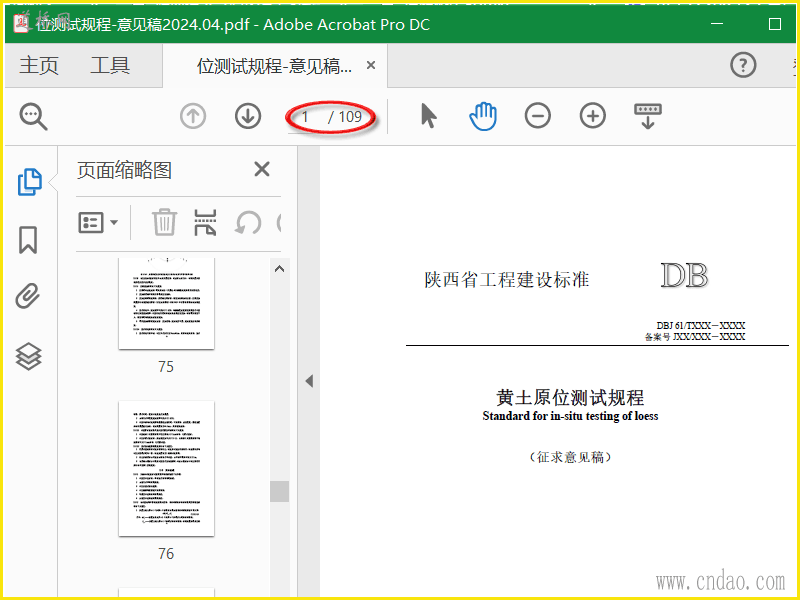Go to previous page arrow
This screenshot has height=600, width=800.
(193, 116)
